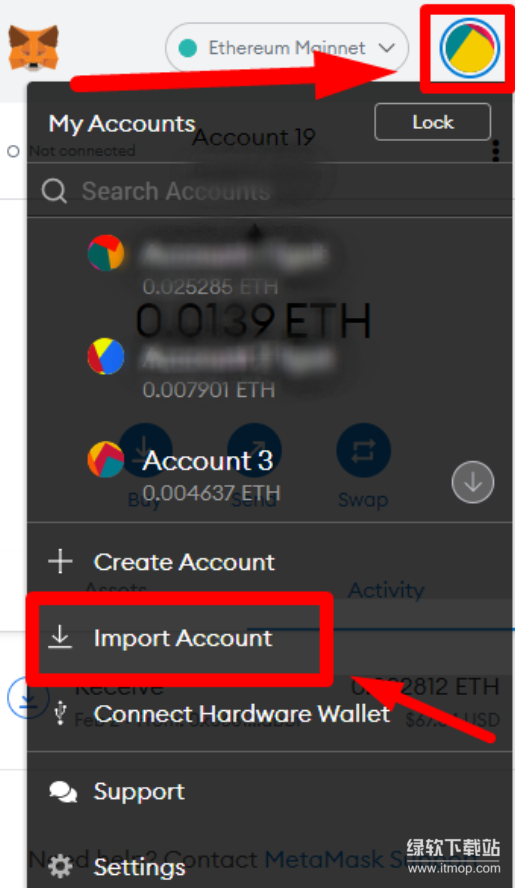
Task: Click the round scroll-down arrow button
Action: pyautogui.click(x=473, y=482)
